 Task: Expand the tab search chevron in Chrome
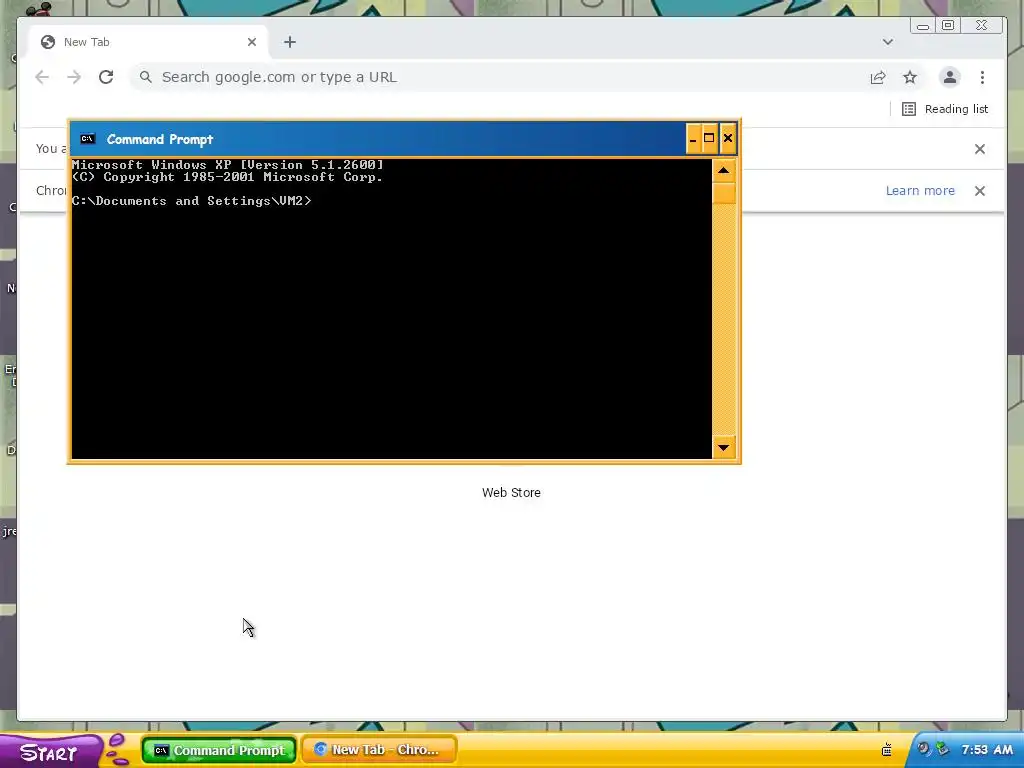point(888,42)
